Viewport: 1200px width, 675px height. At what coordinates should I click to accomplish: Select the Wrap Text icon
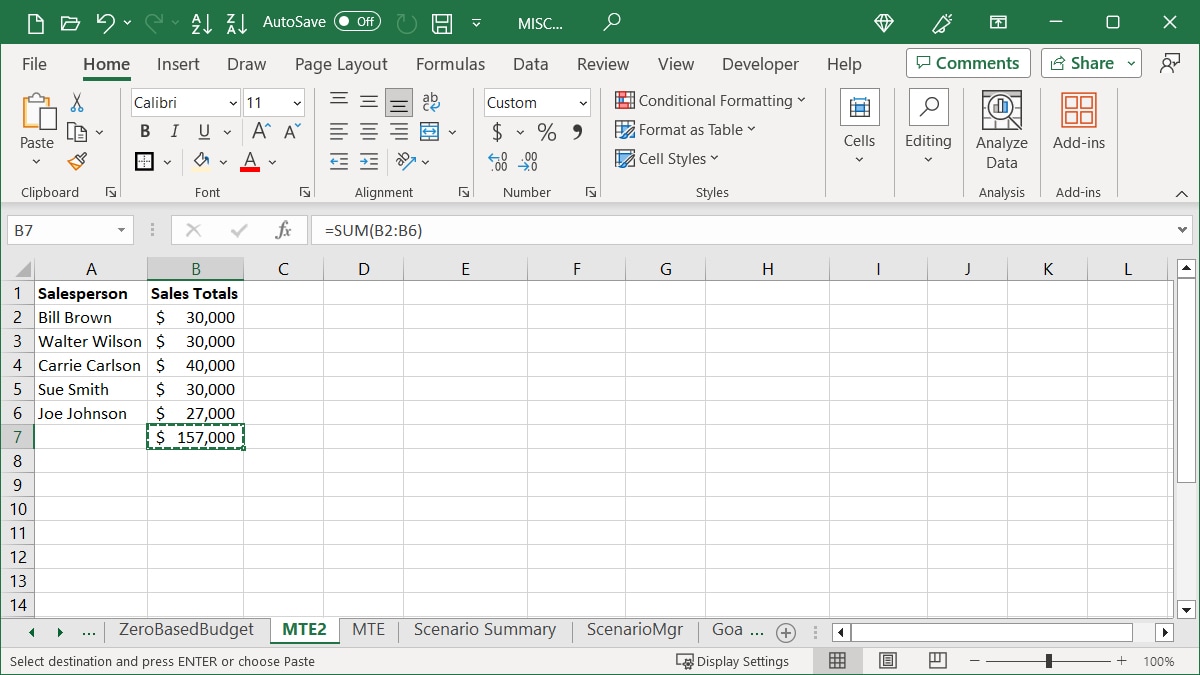[x=429, y=101]
